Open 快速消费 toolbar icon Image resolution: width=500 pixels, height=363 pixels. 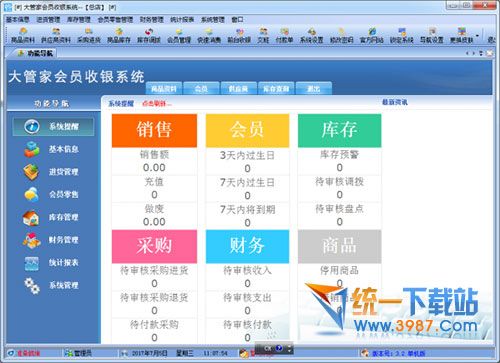pyautogui.click(x=209, y=35)
